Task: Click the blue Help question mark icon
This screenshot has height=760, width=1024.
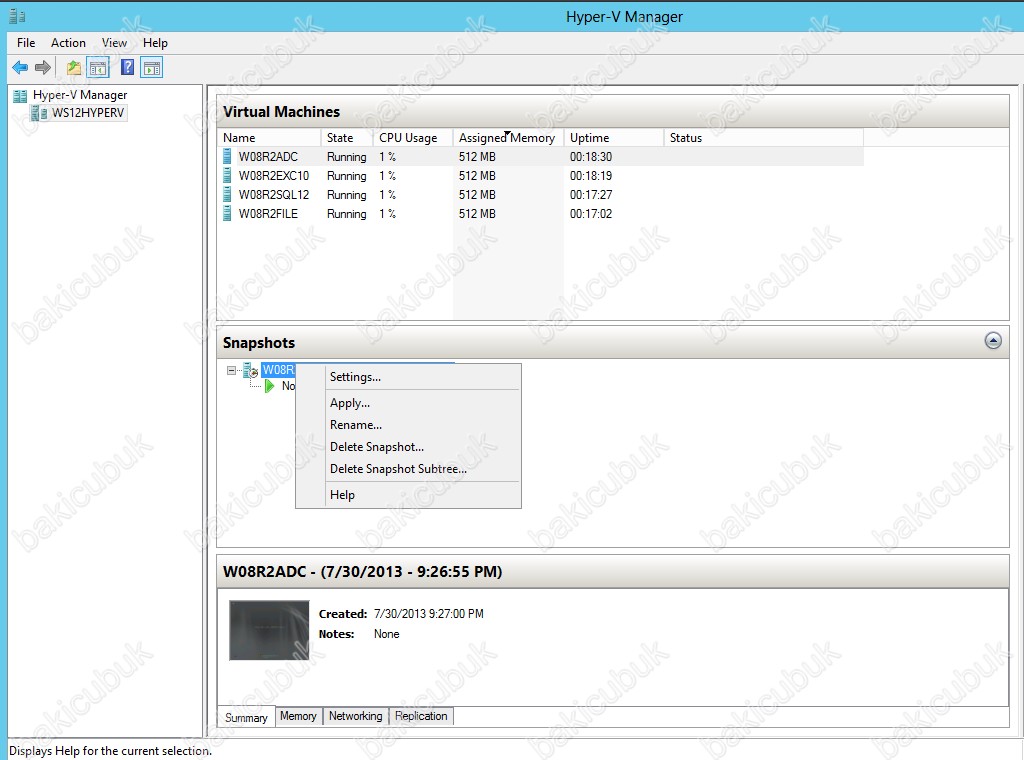Action: tap(128, 67)
